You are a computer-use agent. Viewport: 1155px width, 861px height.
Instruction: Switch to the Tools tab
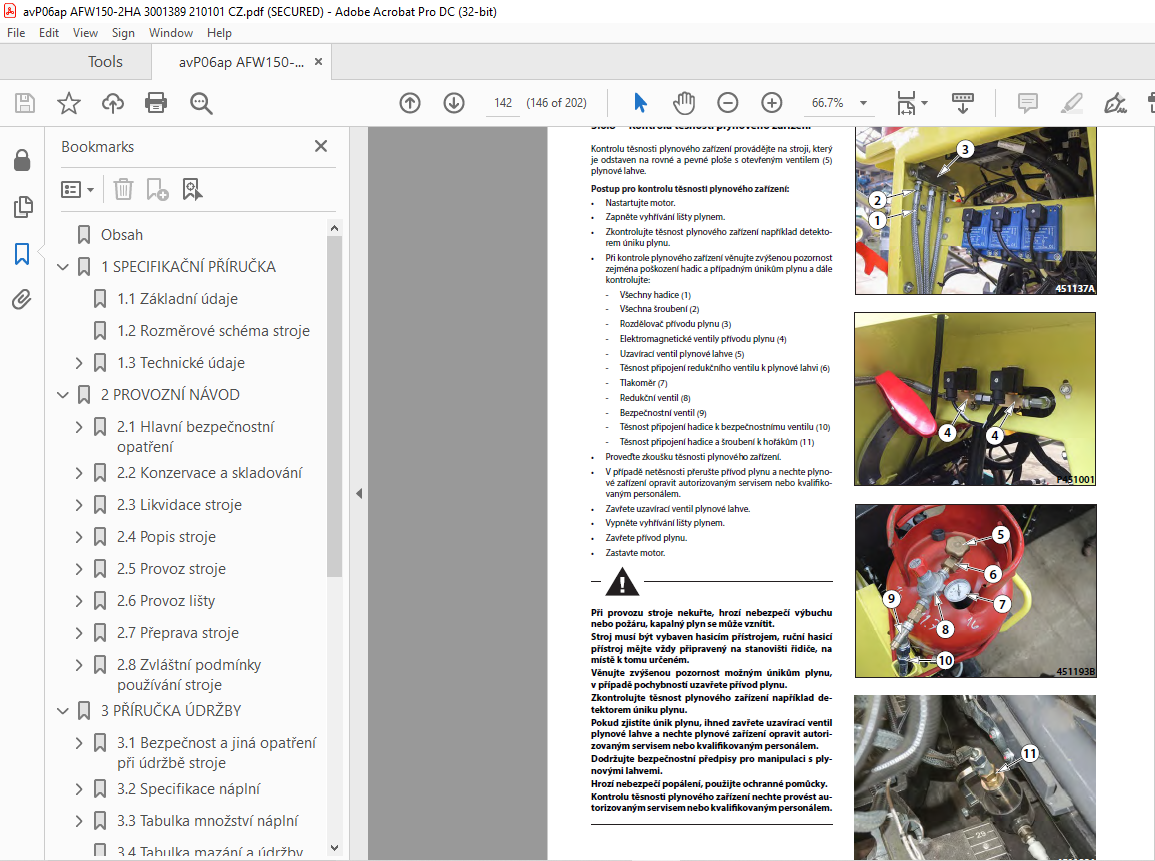[x=105, y=62]
